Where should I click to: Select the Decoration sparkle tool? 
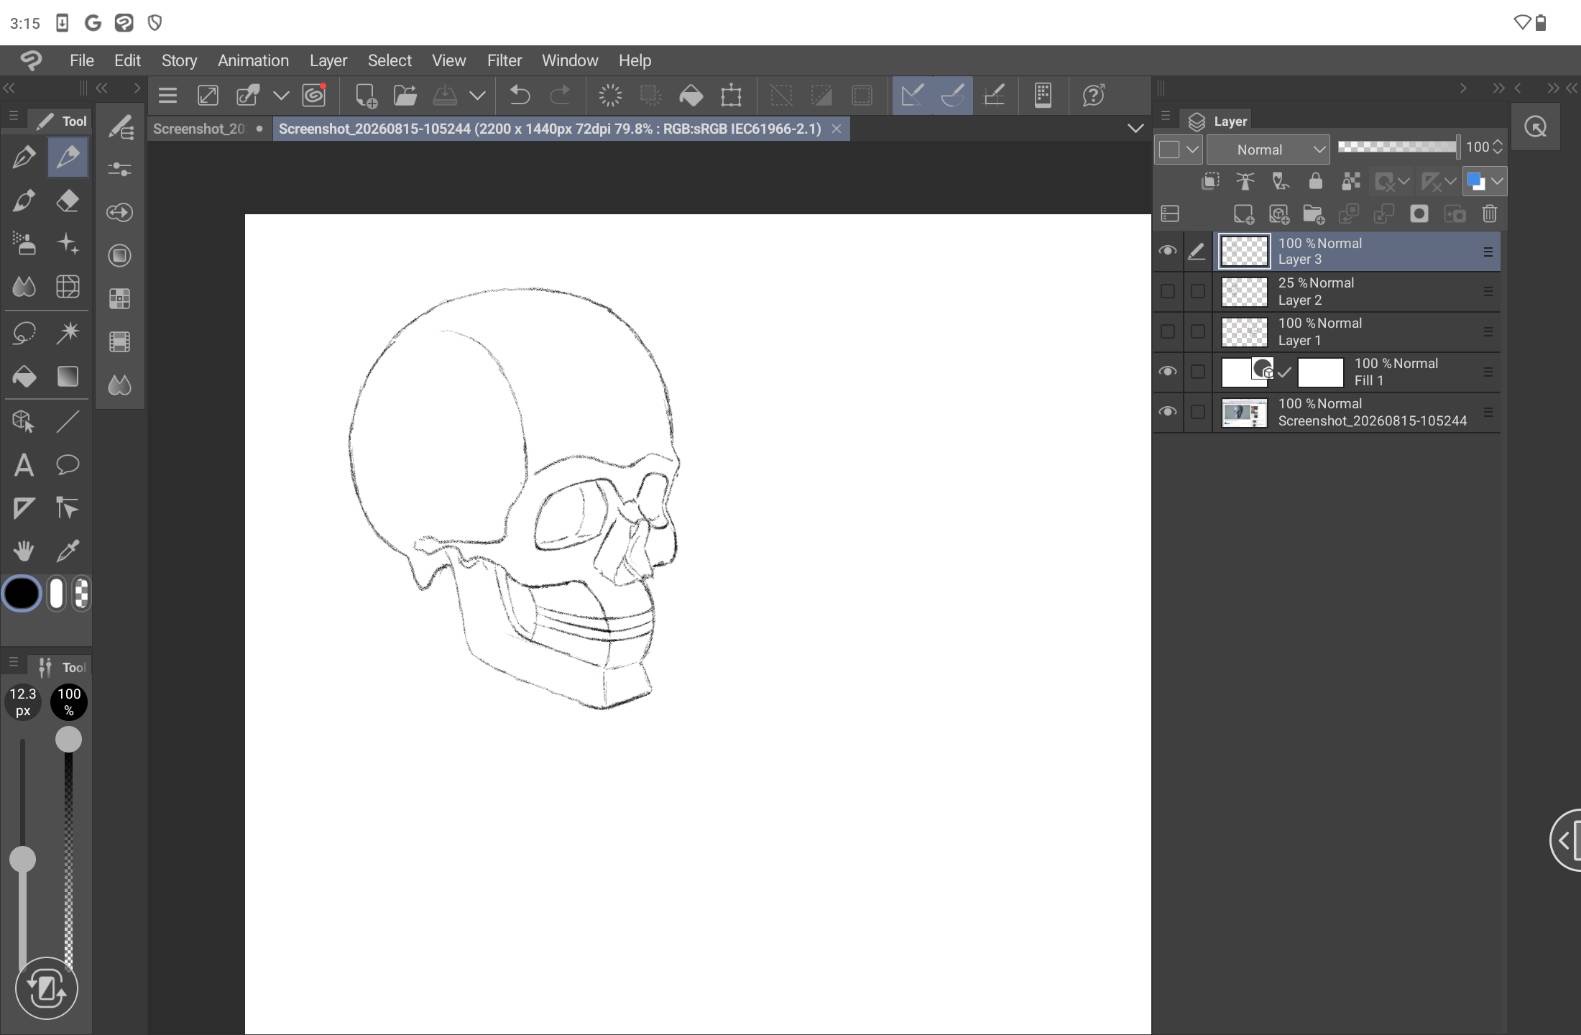click(x=68, y=243)
